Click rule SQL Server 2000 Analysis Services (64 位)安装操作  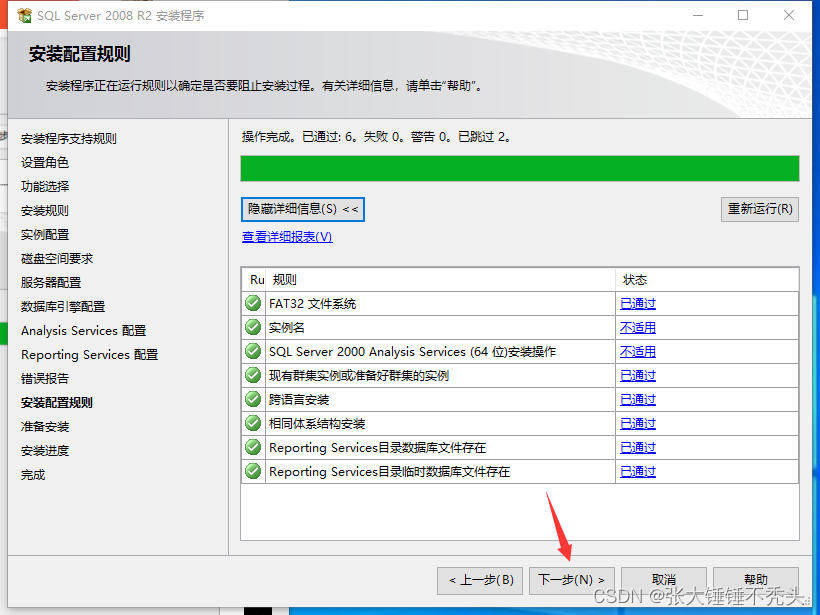pyautogui.click(x=412, y=352)
